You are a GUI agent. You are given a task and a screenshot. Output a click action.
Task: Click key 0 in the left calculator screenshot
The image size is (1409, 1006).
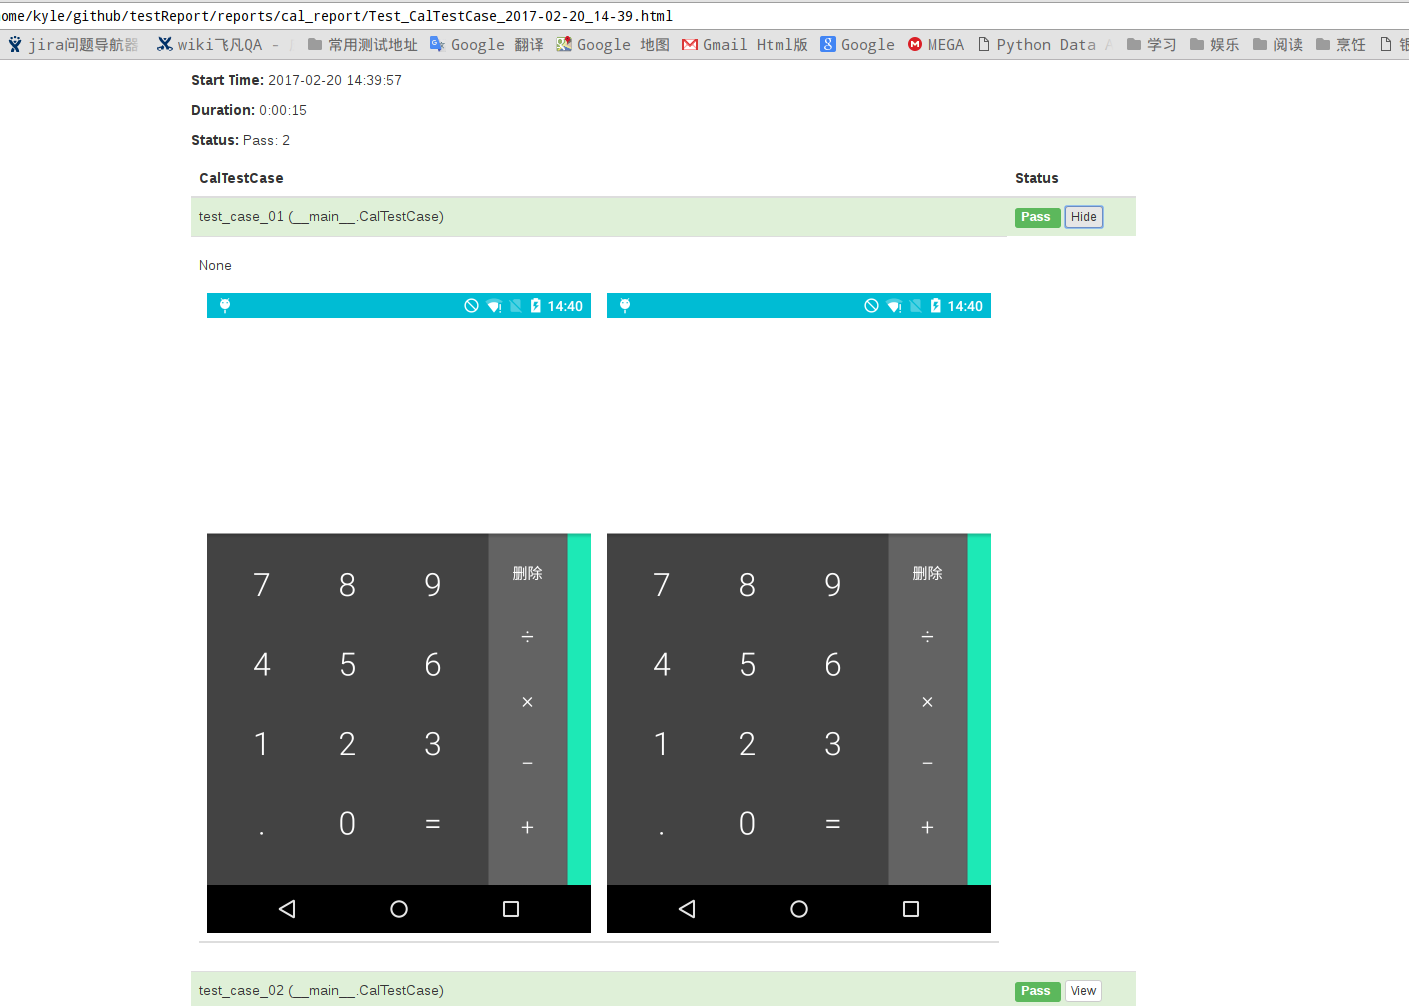pos(347,823)
